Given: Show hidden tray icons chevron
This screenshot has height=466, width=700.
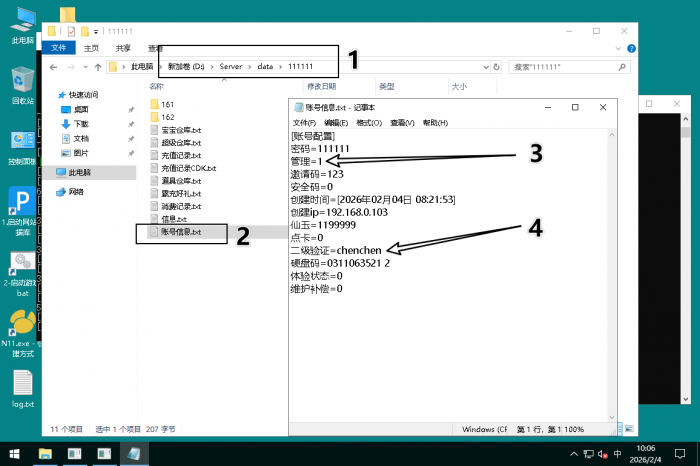Looking at the screenshot, I should tap(574, 454).
